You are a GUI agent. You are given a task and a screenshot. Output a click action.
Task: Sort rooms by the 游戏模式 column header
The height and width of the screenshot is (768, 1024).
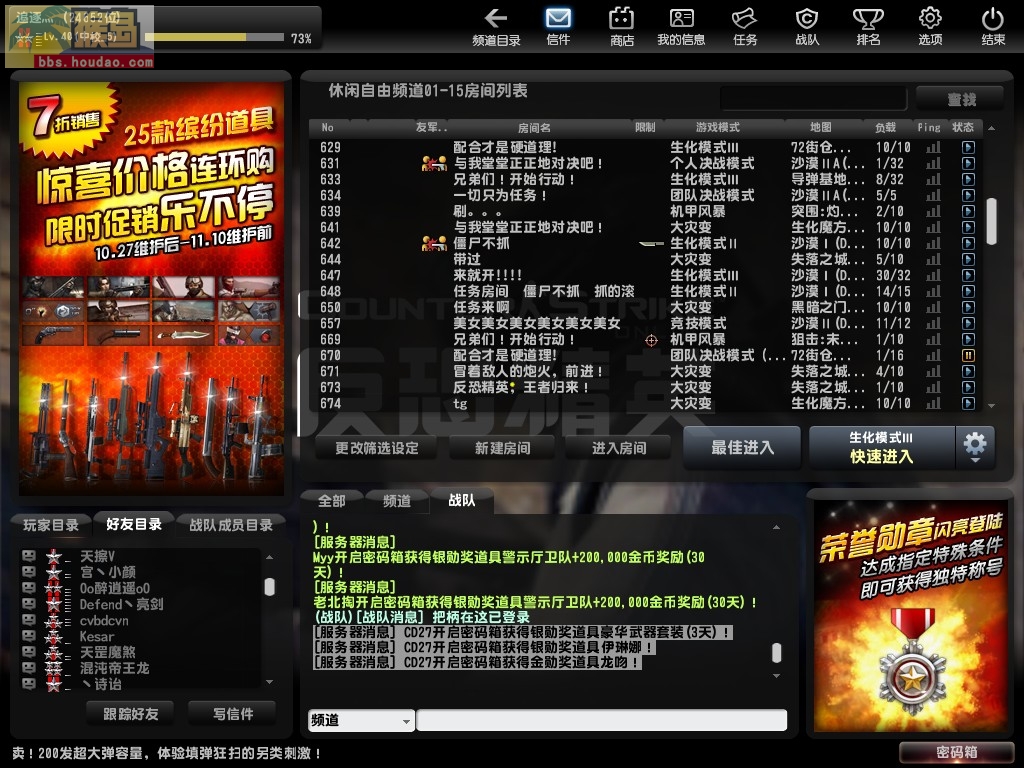(717, 127)
